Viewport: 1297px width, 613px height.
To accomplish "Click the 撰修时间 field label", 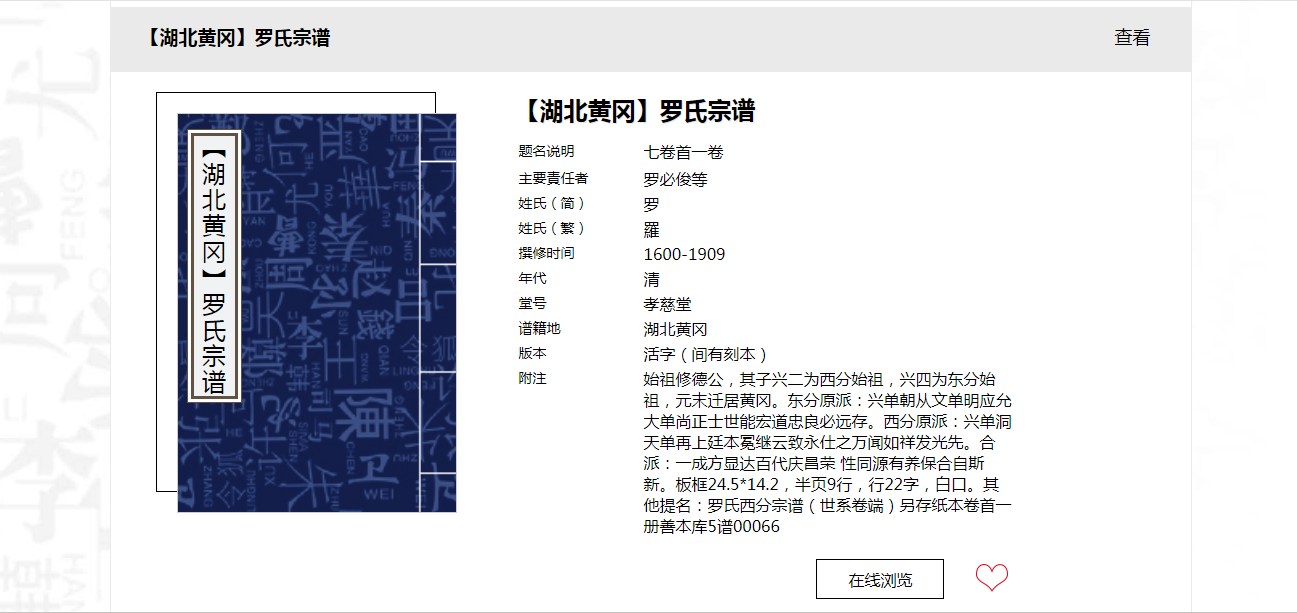I will point(546,254).
